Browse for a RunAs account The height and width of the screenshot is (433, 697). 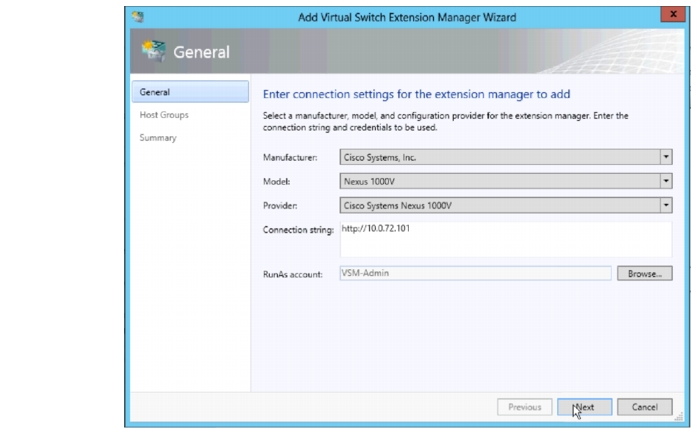645,273
